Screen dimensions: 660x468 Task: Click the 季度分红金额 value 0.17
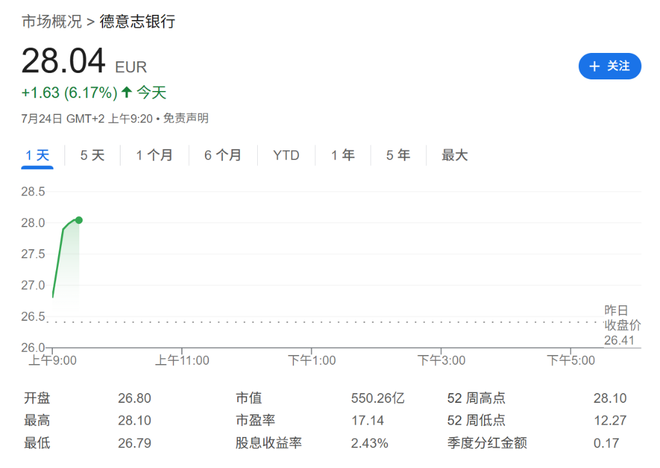click(606, 443)
